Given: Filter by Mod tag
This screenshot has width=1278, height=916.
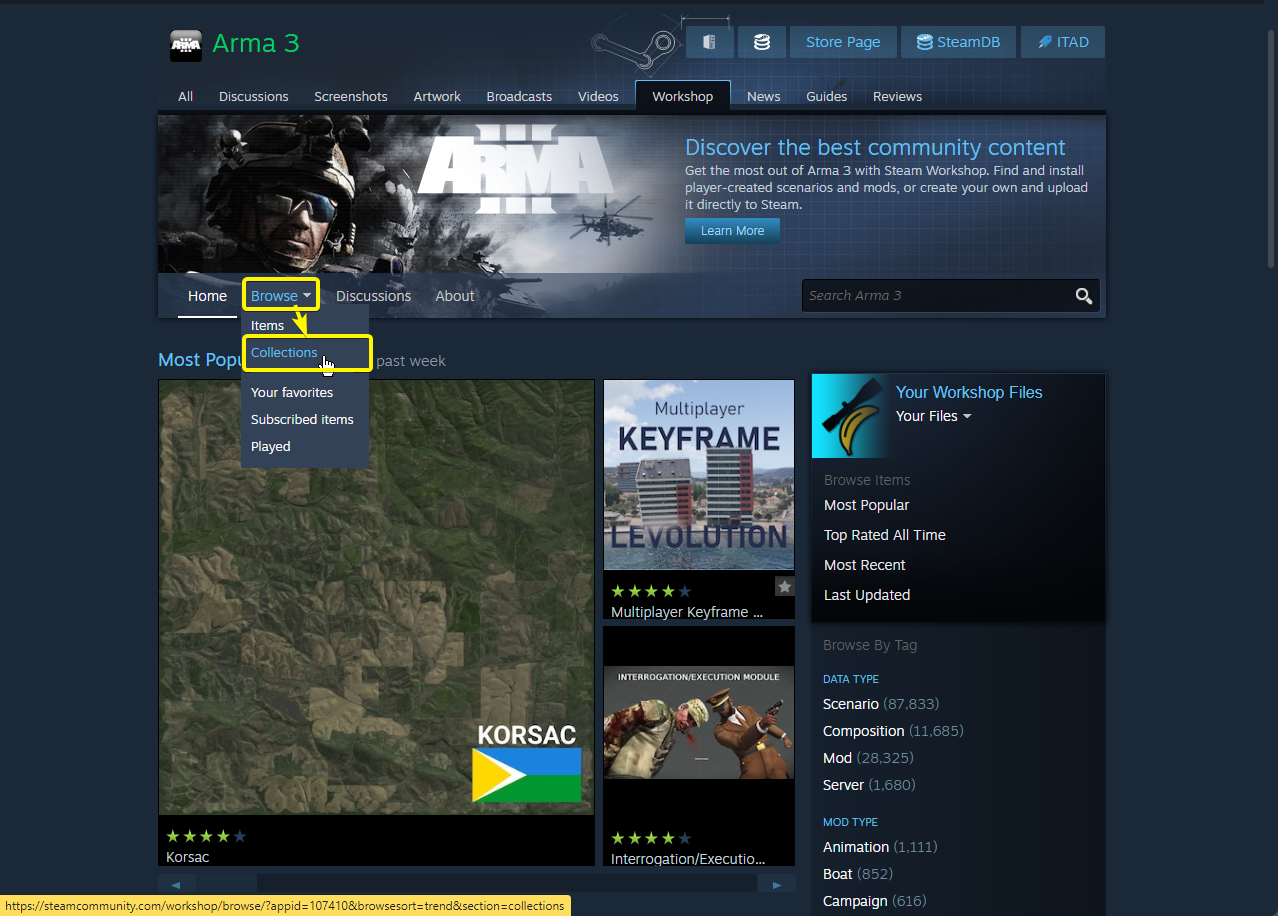Looking at the screenshot, I should point(837,758).
